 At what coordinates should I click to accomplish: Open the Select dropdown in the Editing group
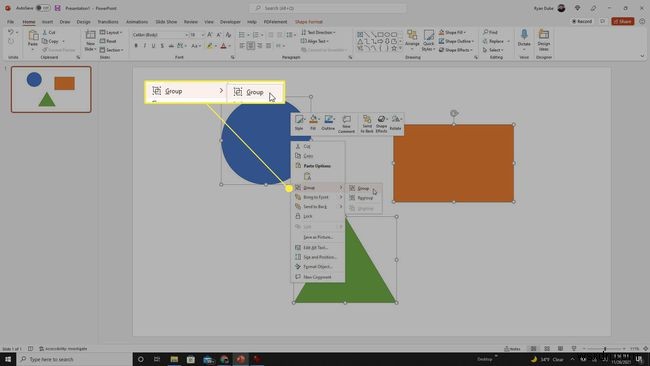click(x=493, y=50)
